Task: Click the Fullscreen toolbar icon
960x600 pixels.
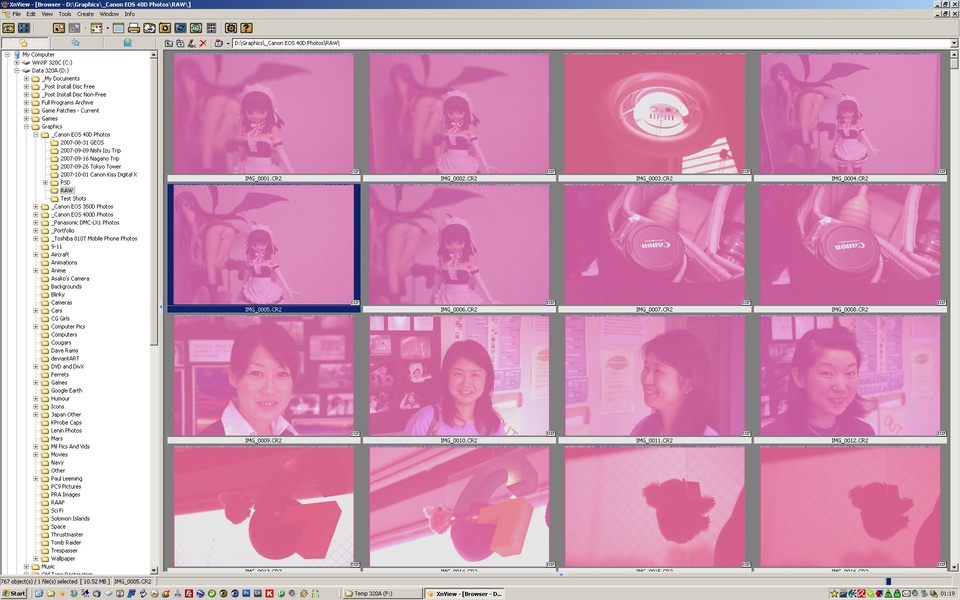Action: [24, 28]
